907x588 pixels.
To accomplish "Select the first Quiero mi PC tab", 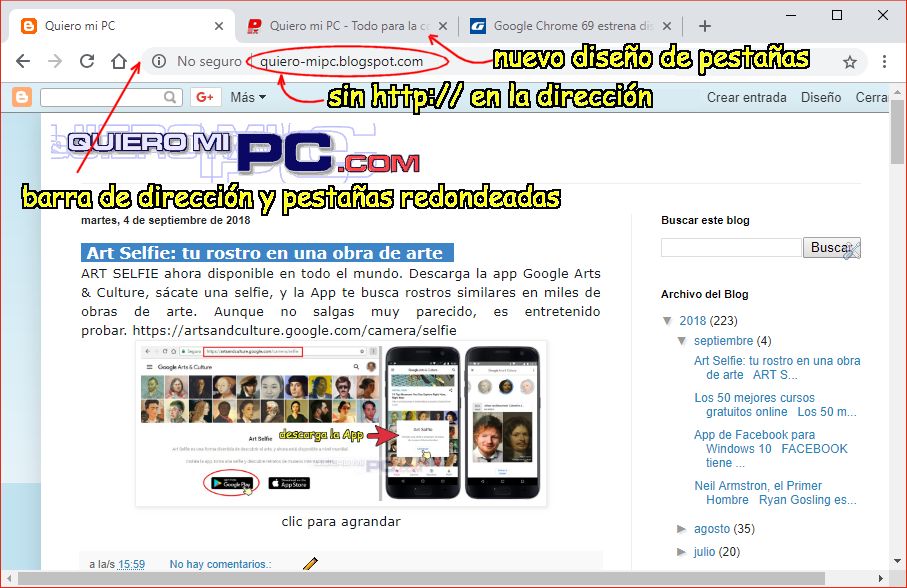I will pos(121,26).
